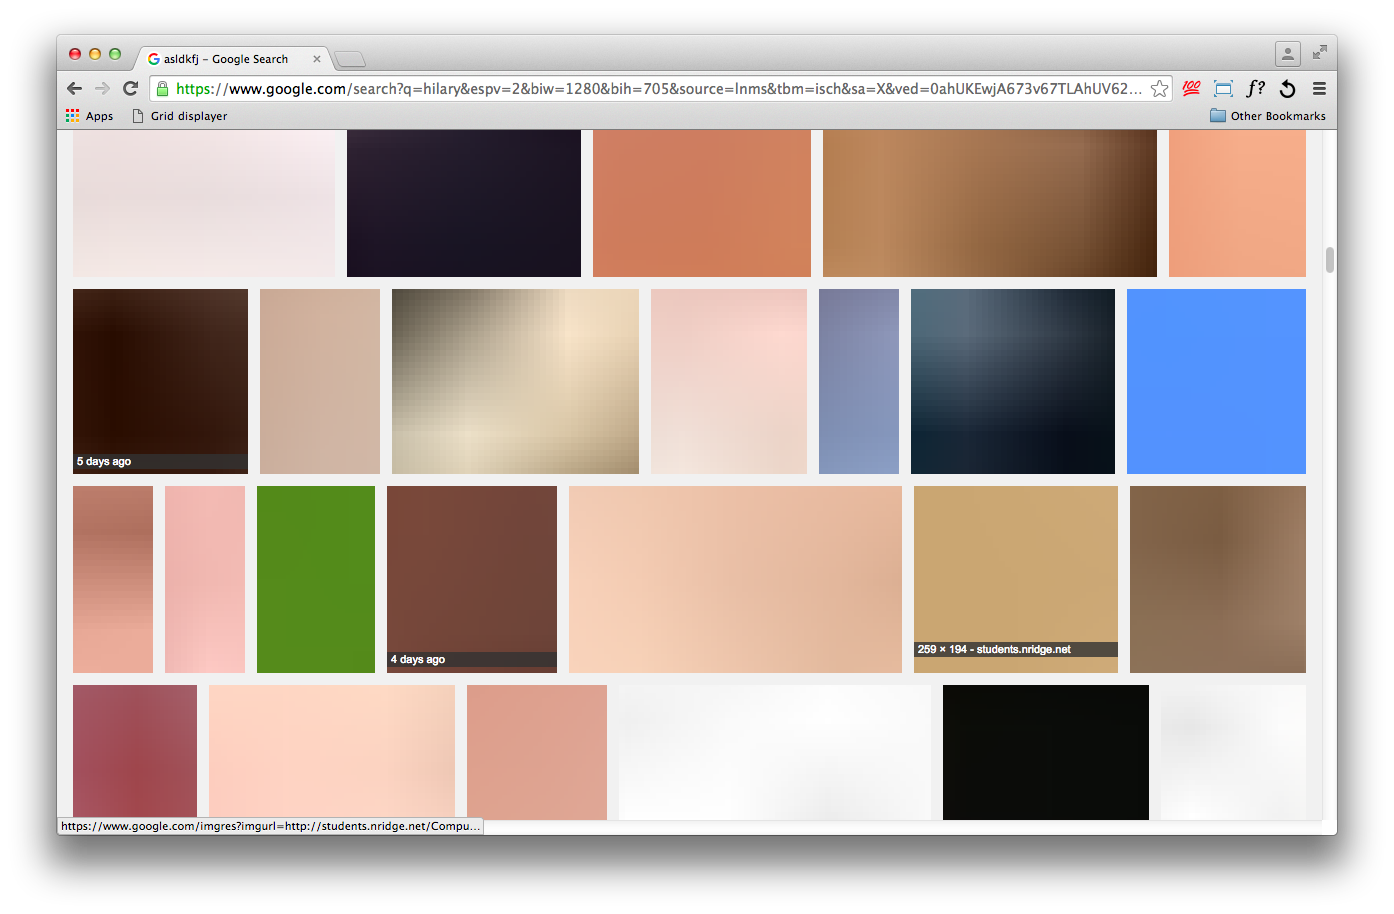View site info via the green lock icon

163,89
